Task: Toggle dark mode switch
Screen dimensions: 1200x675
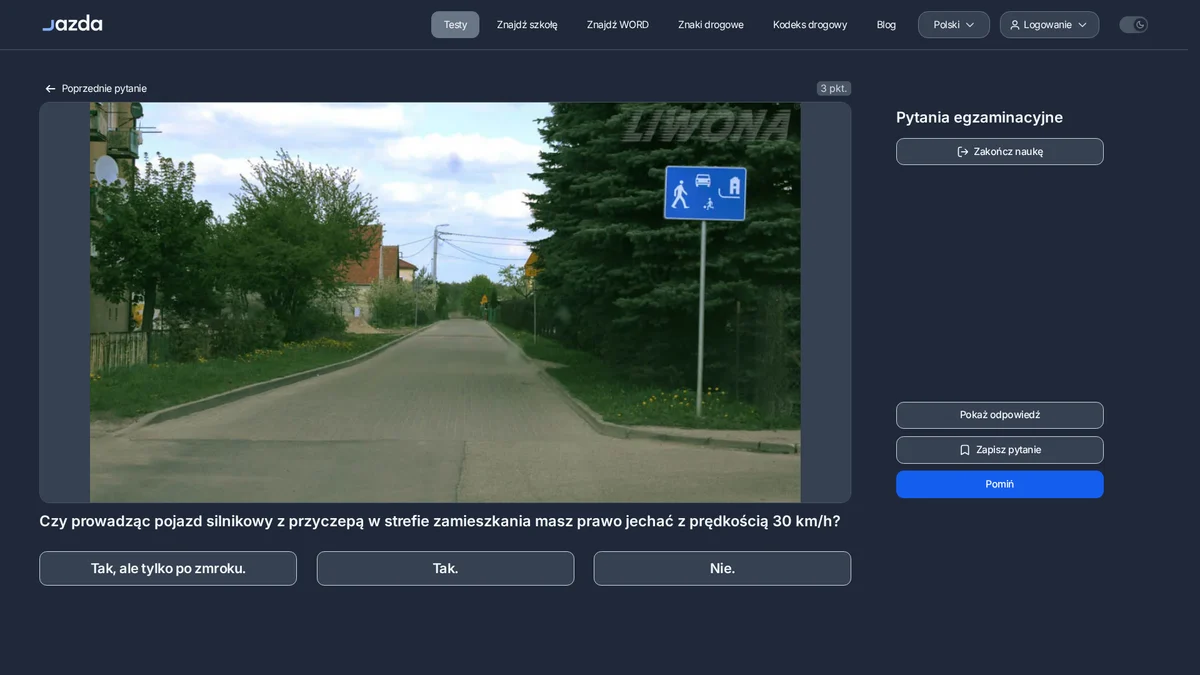Action: tap(1134, 25)
